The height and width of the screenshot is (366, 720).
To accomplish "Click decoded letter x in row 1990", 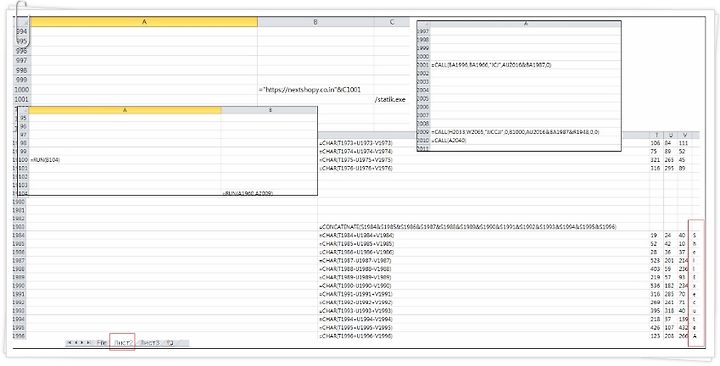I will pos(695,286).
